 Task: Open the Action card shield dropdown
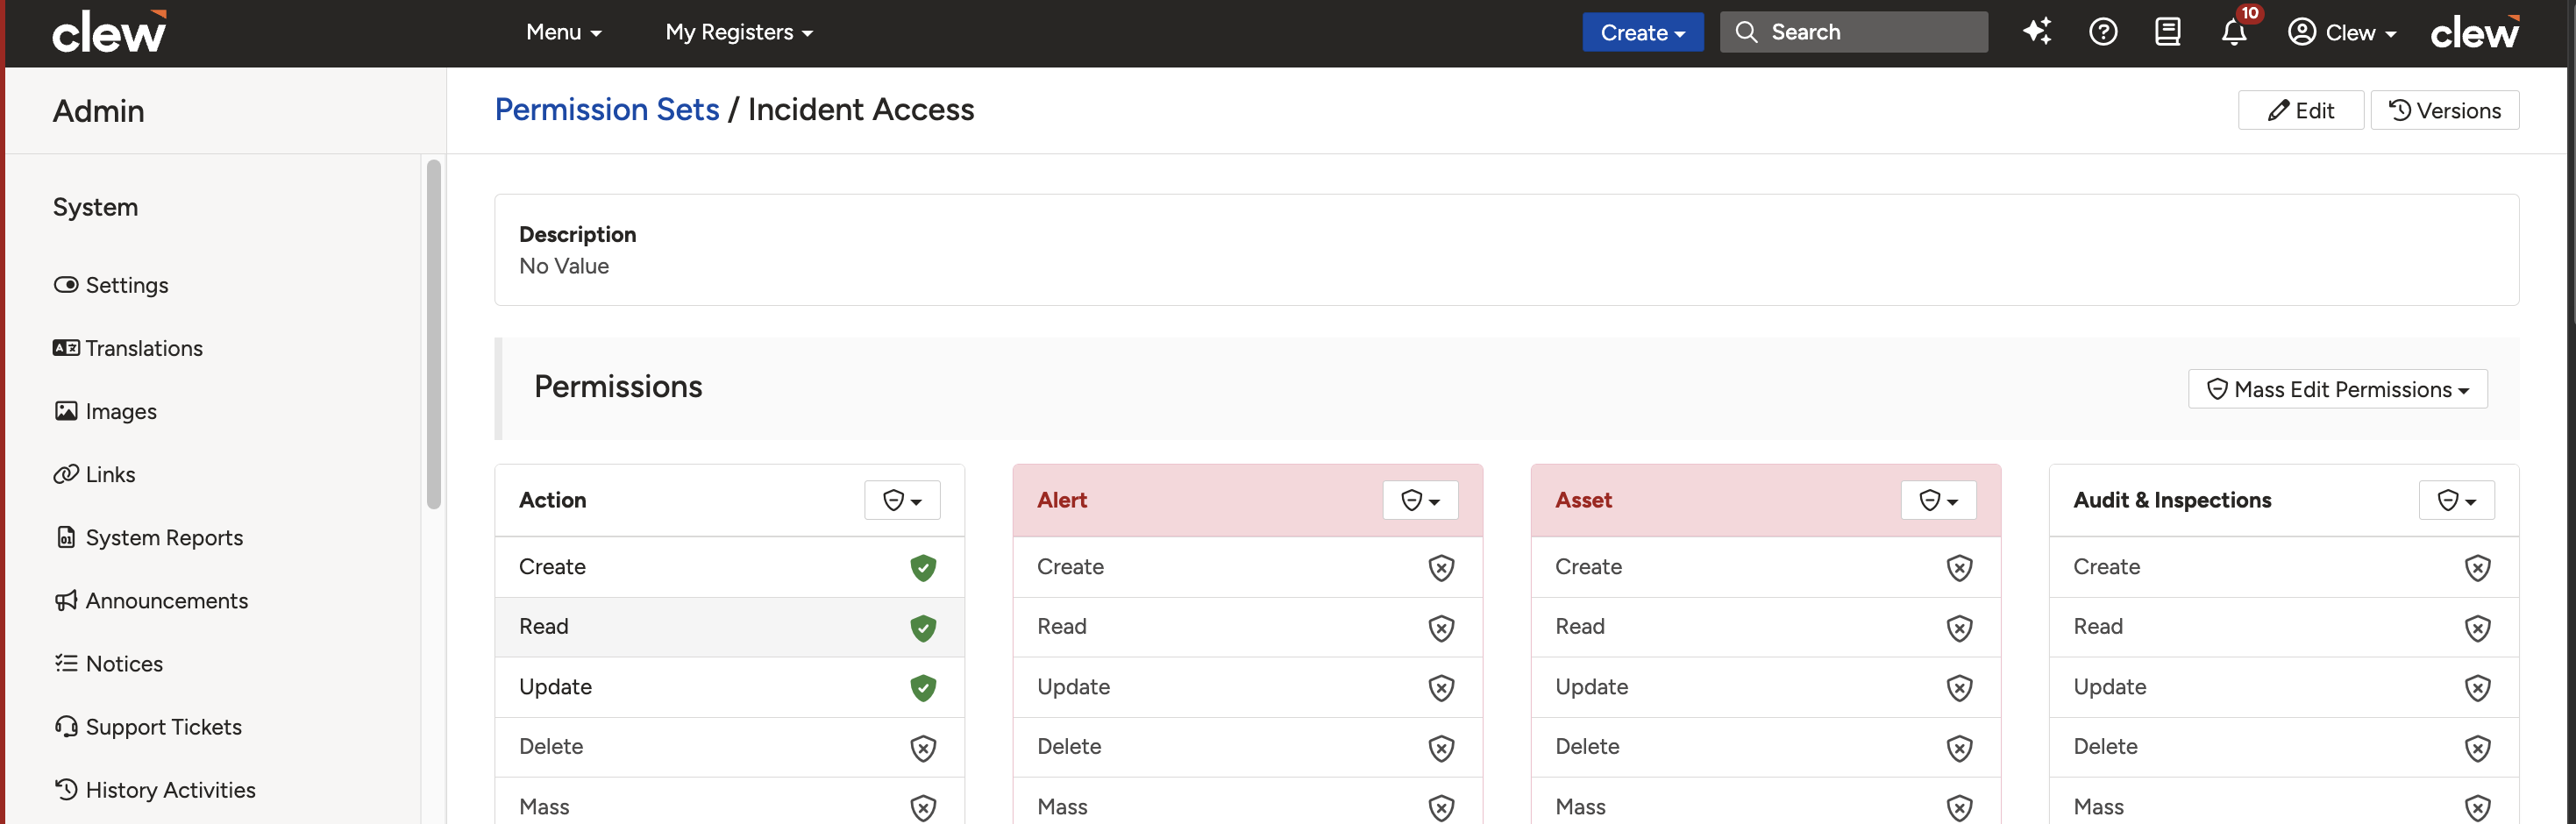point(902,500)
